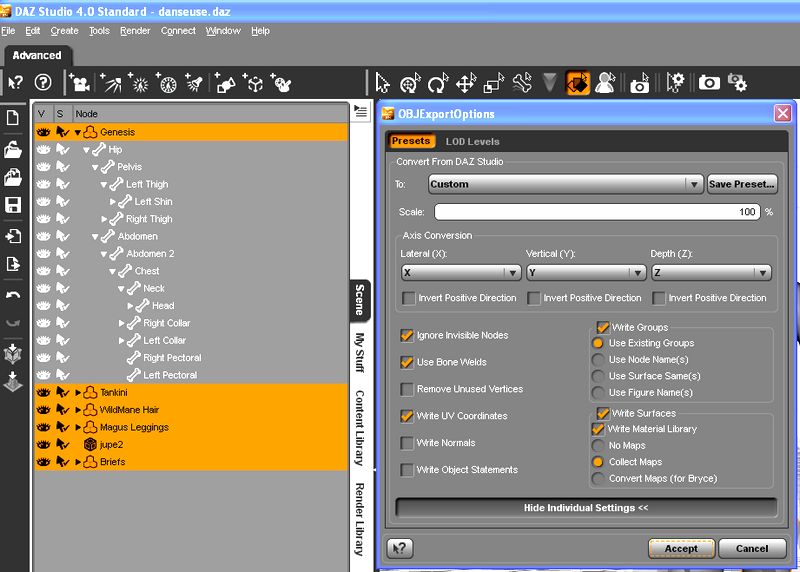
Task: Select the node selection arrow tool
Action: (382, 83)
